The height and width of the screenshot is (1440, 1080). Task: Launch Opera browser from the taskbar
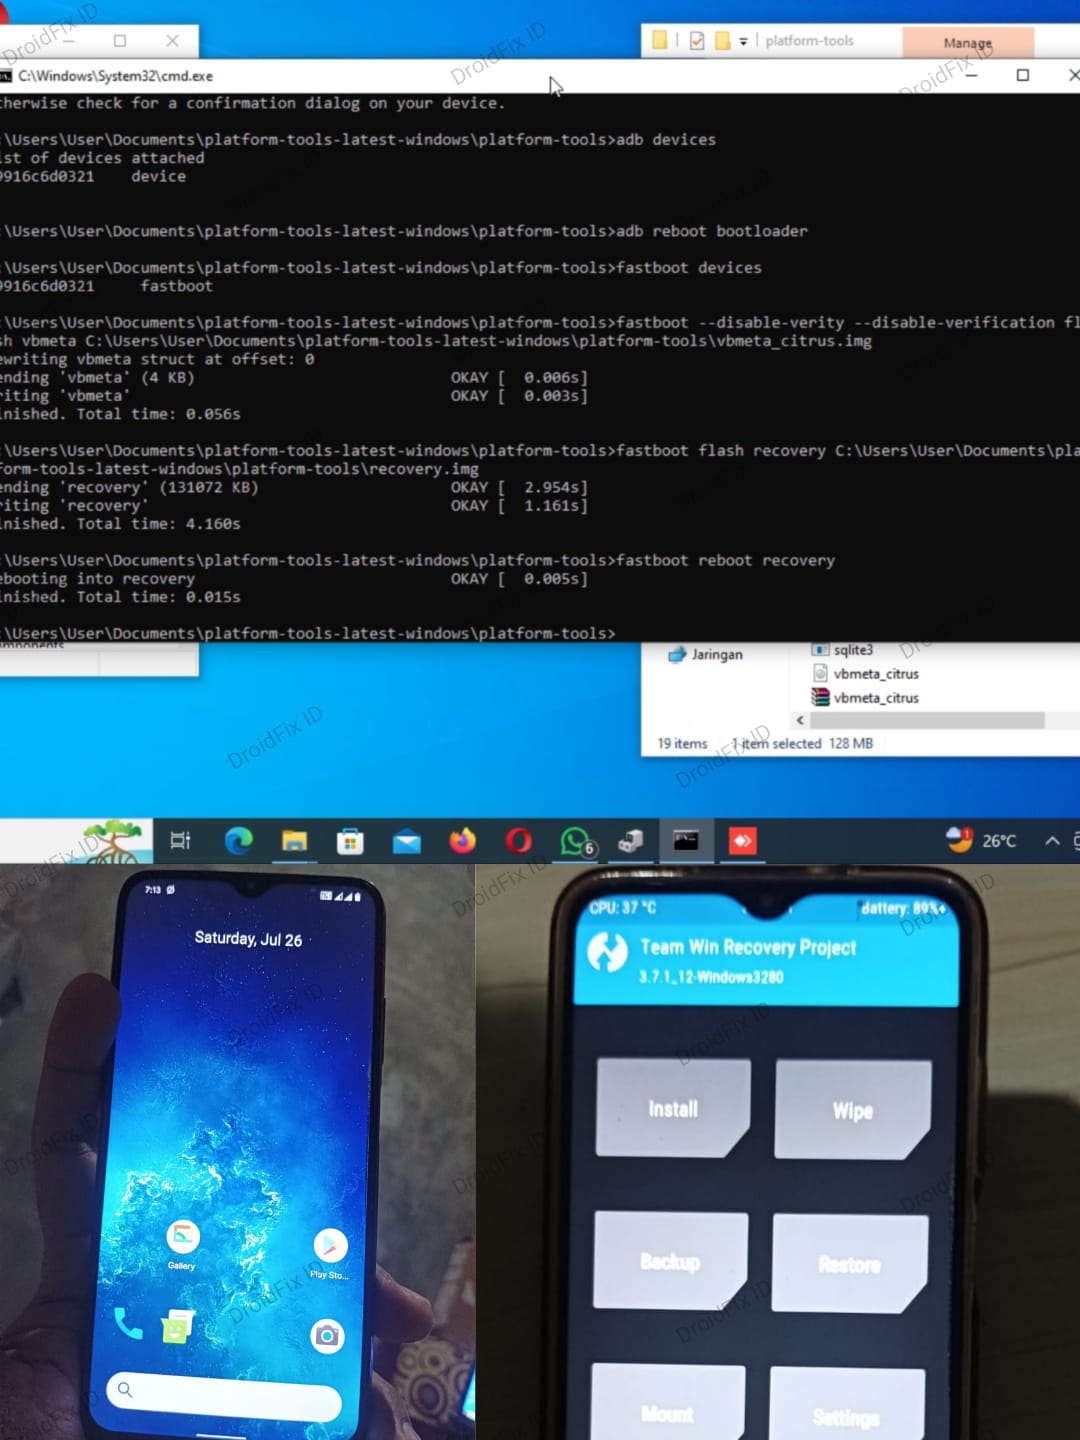tap(518, 841)
